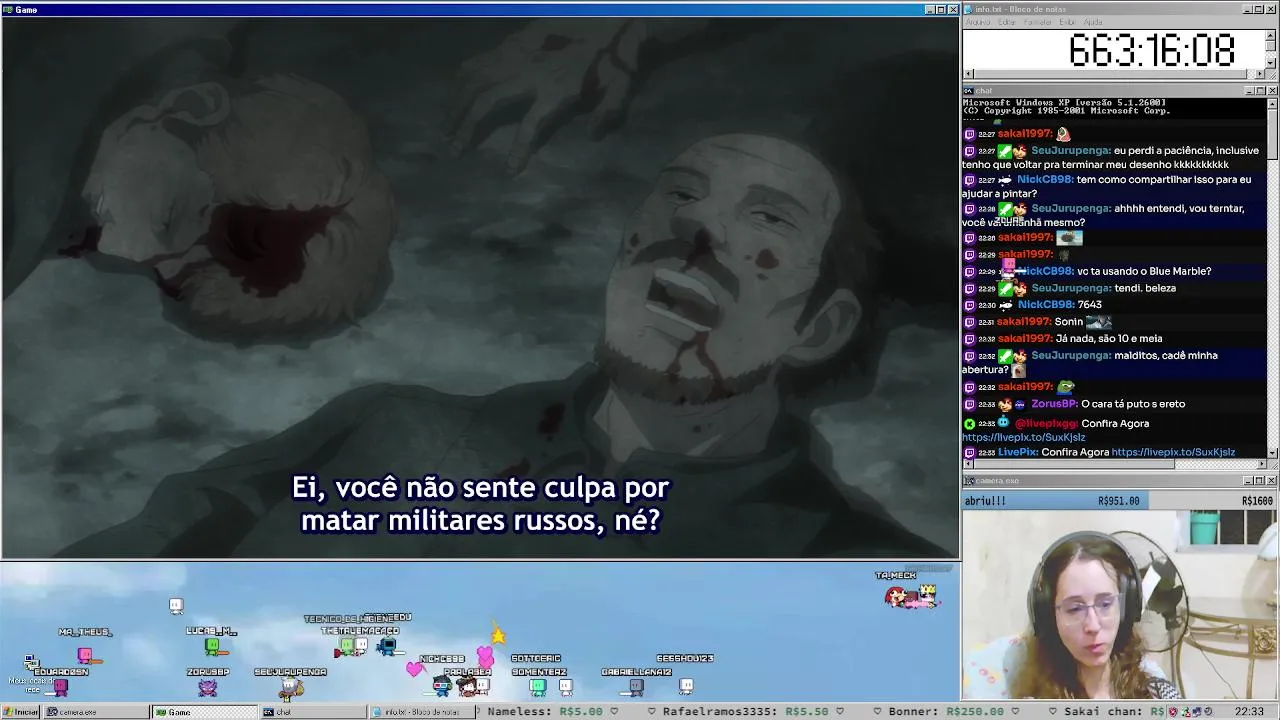
Task: Click the chat window scrollbar down arrow
Action: [1272, 453]
